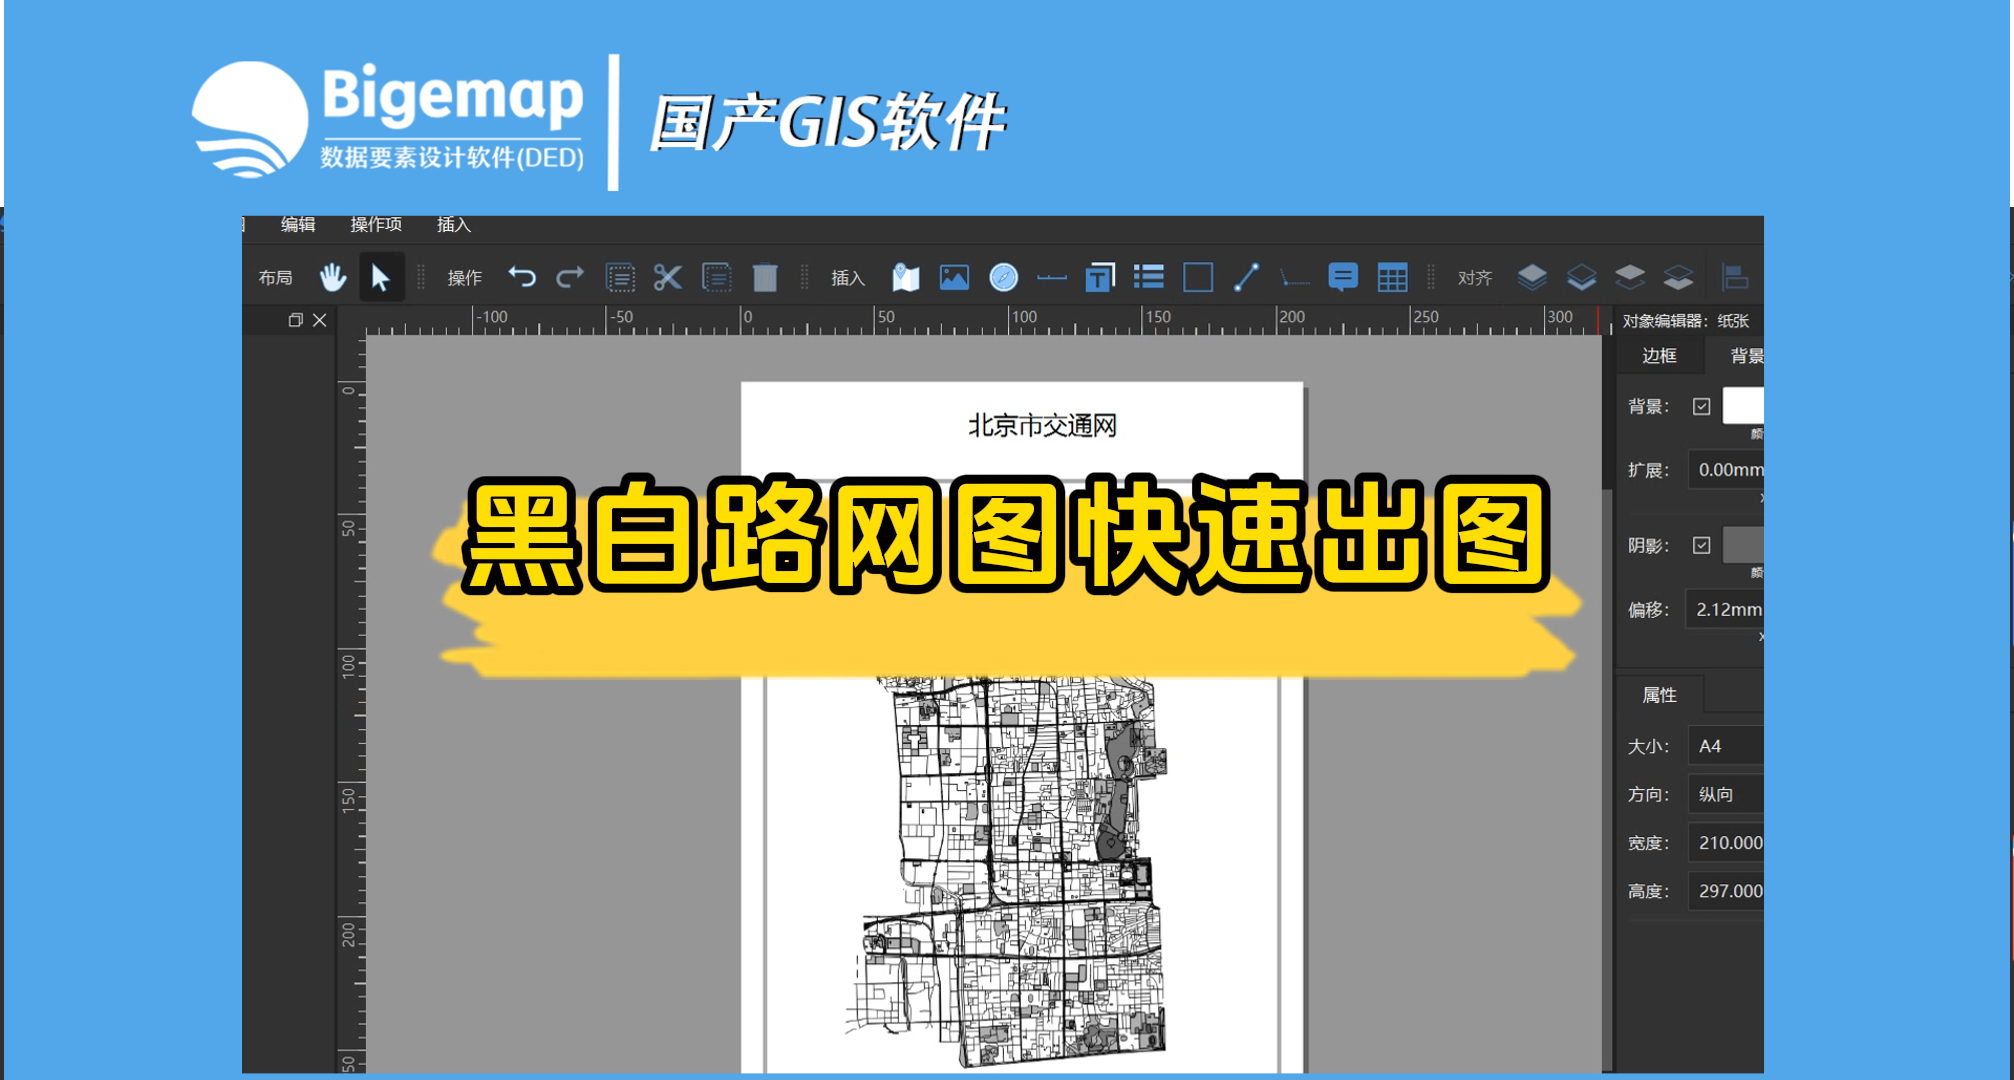Click the 对象编辑器: 纸张 panel title
Screen dimensions: 2014x1080
click(1686, 320)
